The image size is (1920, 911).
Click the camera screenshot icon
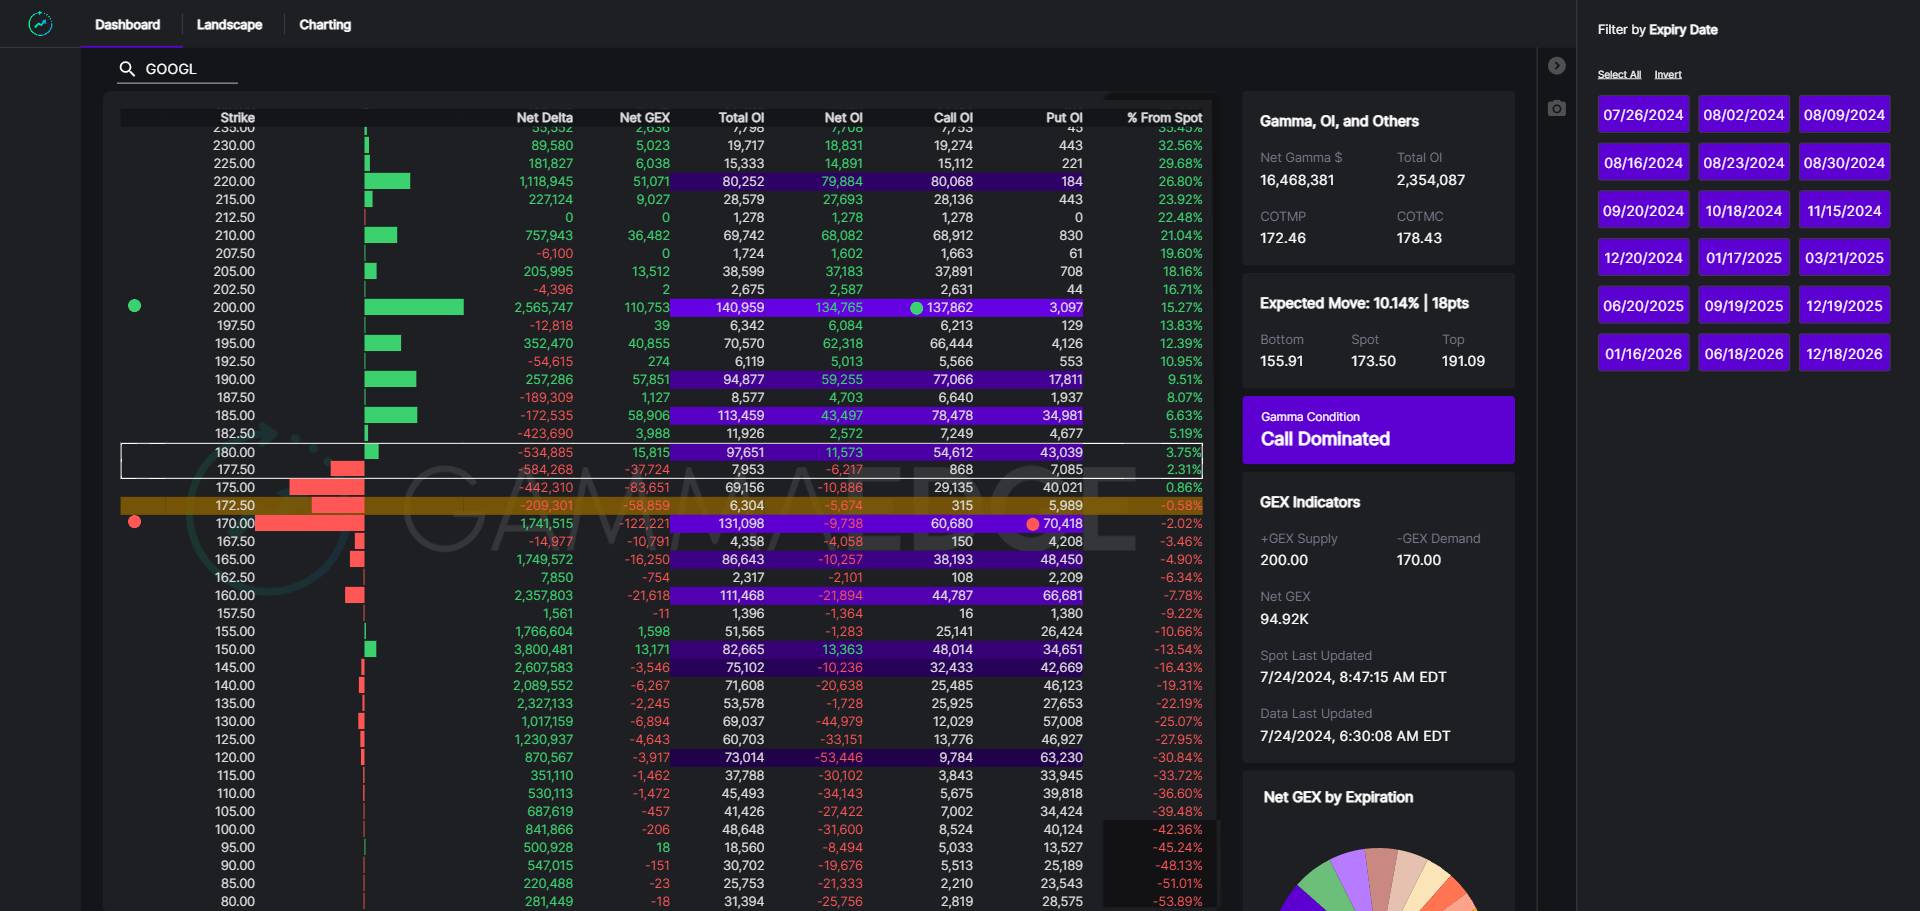point(1556,108)
